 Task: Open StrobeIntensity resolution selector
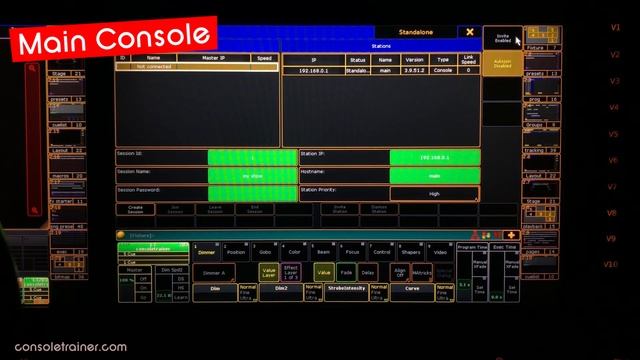[x=379, y=293]
